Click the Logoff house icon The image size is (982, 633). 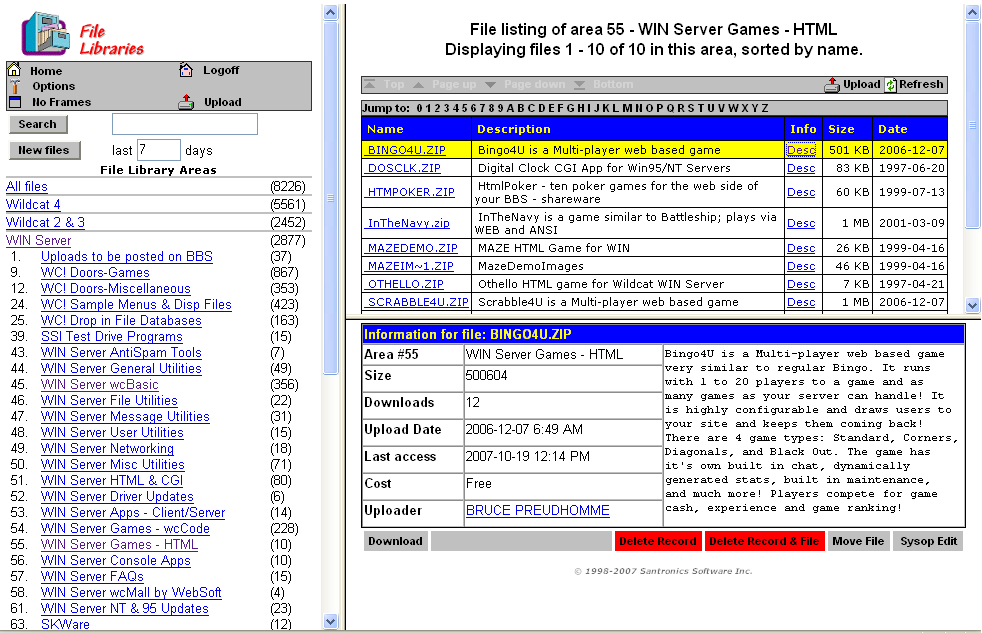pos(186,70)
